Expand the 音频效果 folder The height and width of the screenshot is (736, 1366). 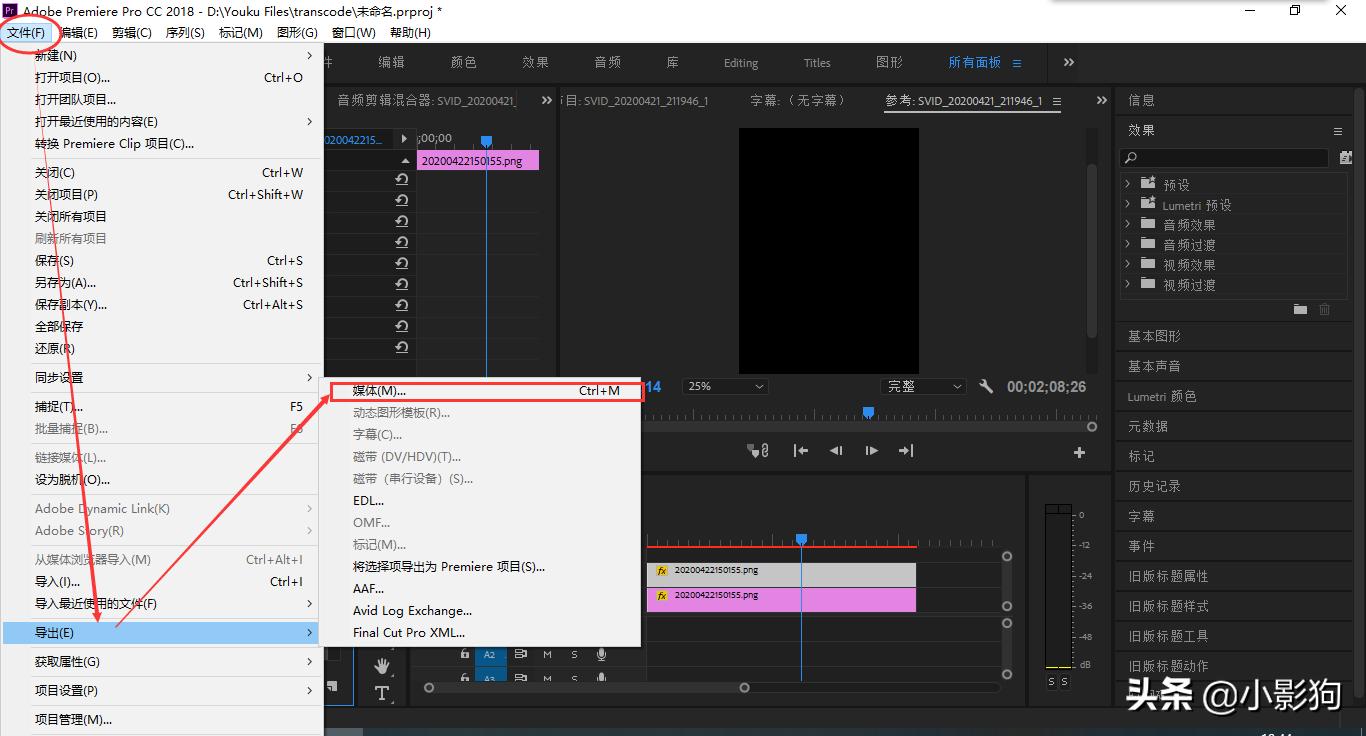click(1128, 224)
